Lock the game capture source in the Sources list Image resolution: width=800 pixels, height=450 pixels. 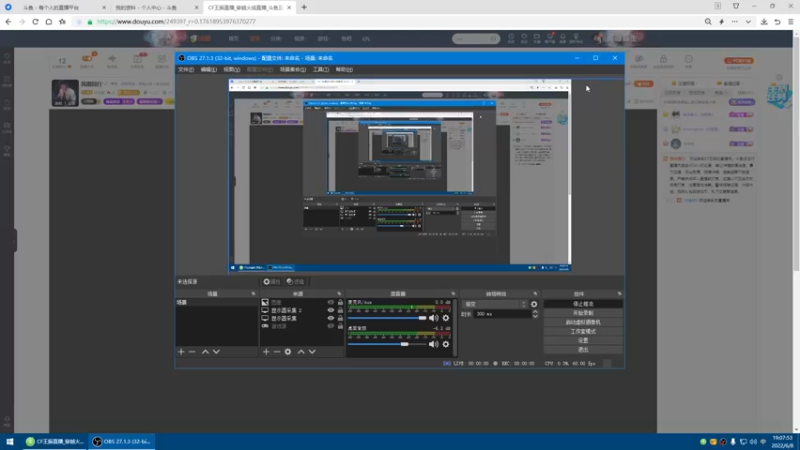340,326
